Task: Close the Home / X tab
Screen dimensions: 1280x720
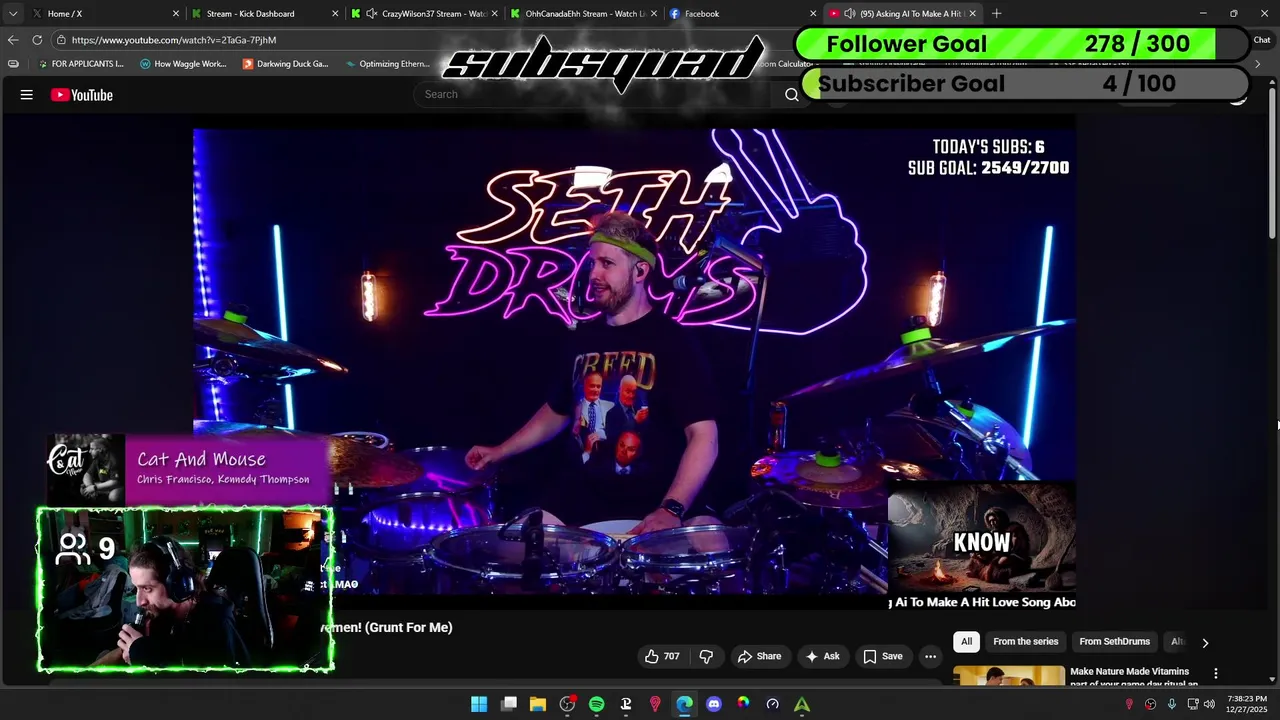Action: tap(176, 14)
